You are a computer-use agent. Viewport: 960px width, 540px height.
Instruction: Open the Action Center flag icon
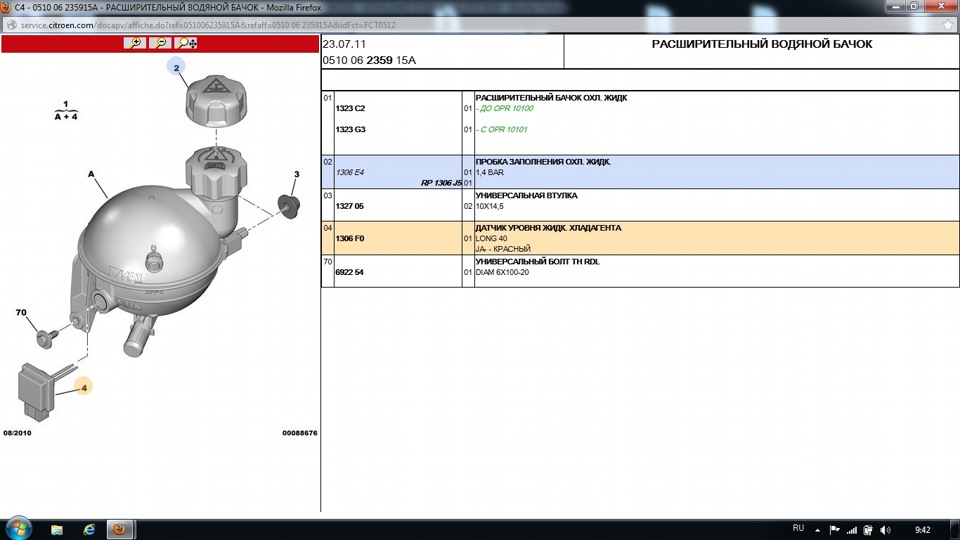point(834,530)
